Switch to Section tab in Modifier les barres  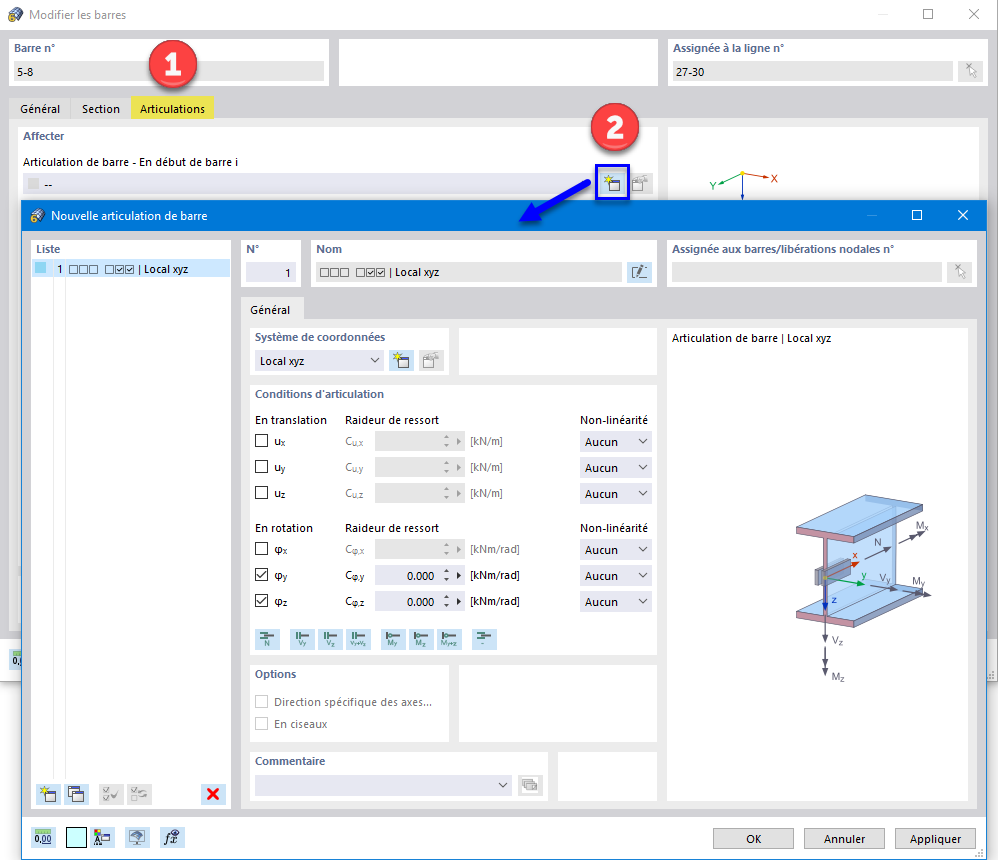101,108
